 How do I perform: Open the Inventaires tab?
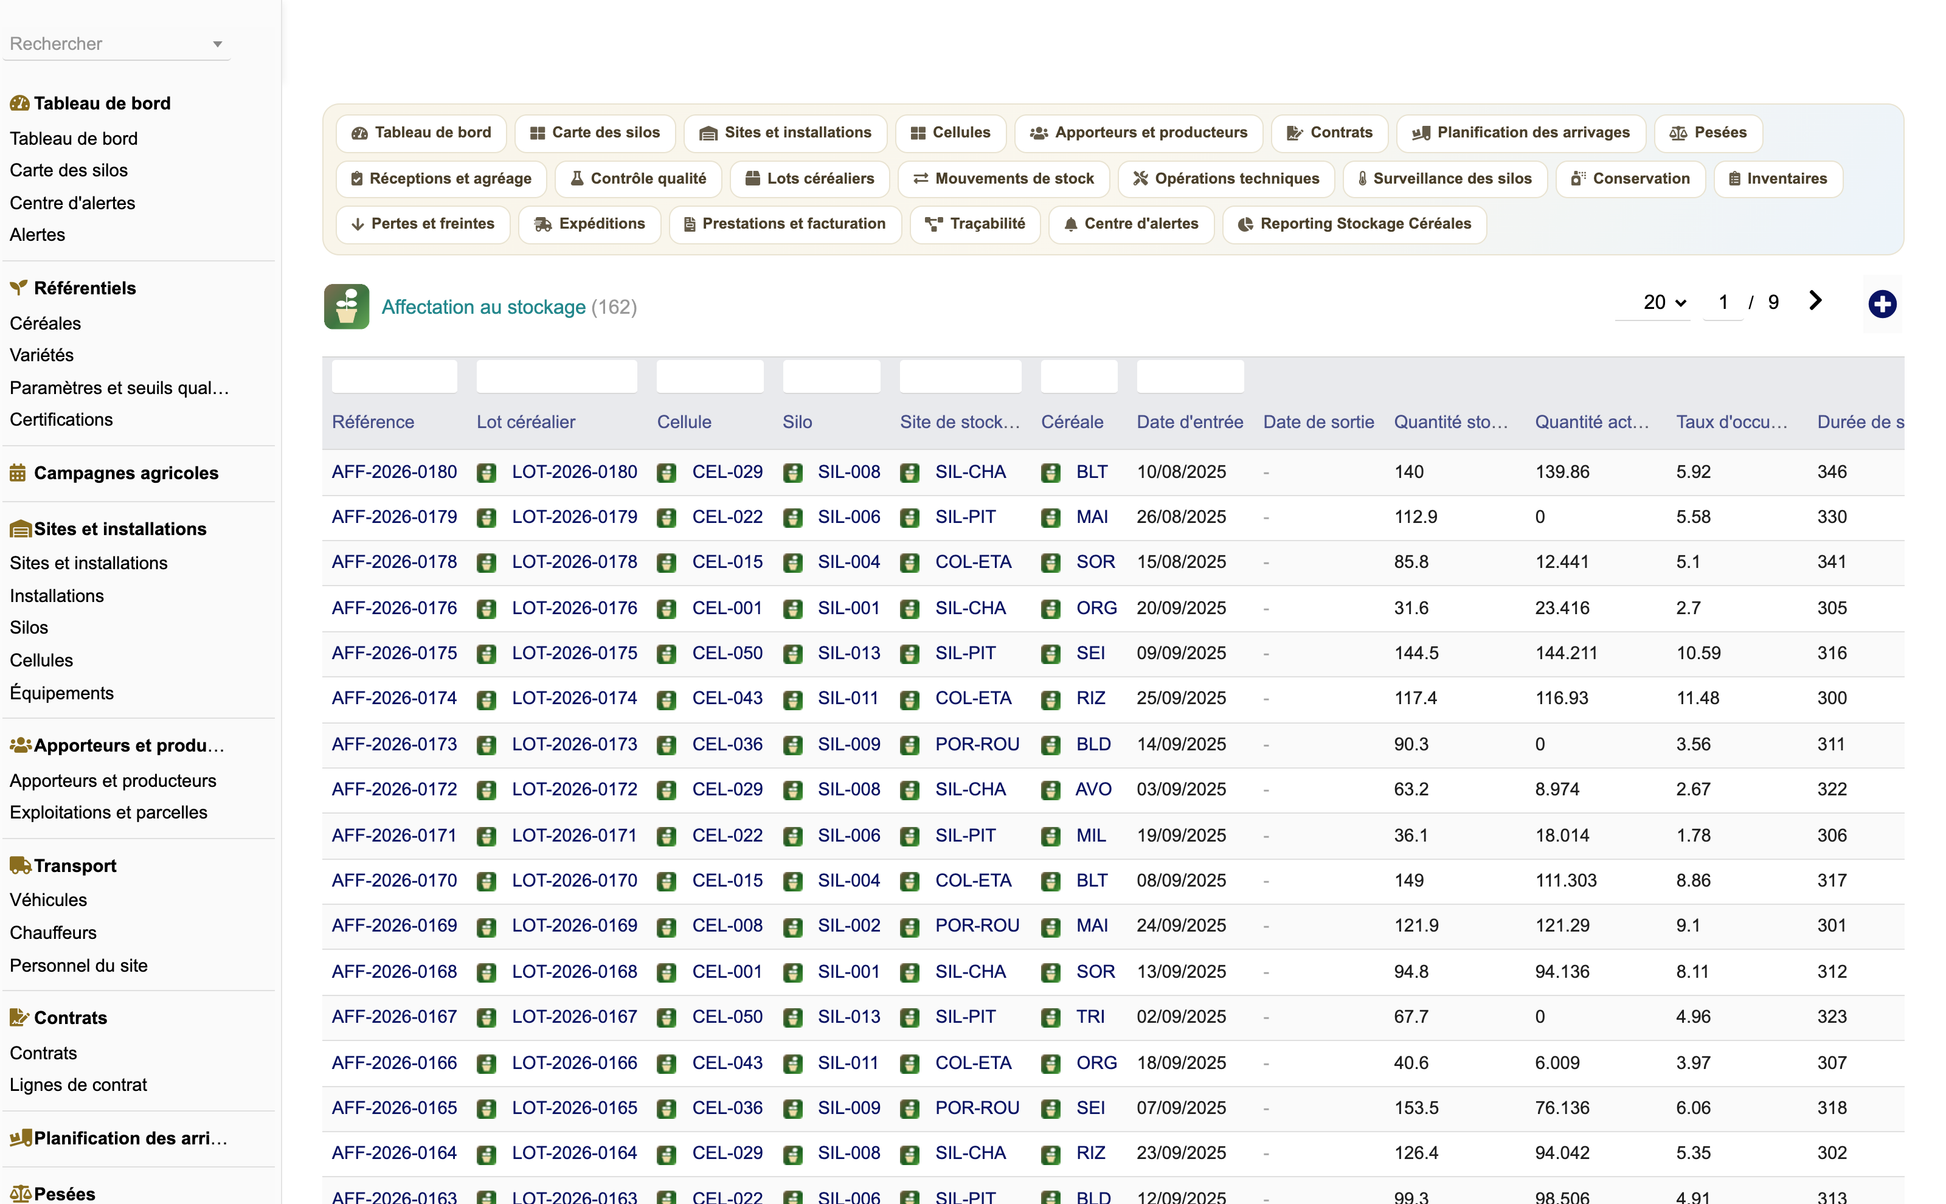pos(1777,179)
